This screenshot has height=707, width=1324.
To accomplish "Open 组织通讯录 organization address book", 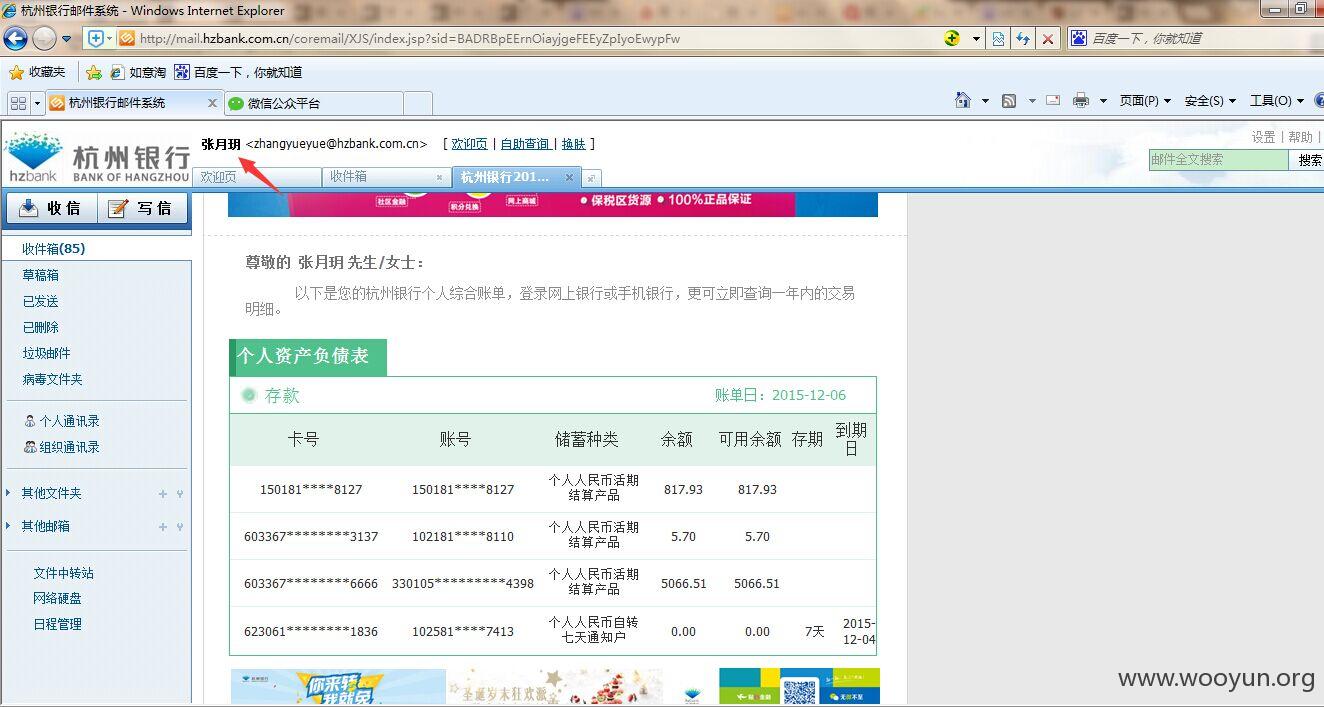I will [62, 447].
